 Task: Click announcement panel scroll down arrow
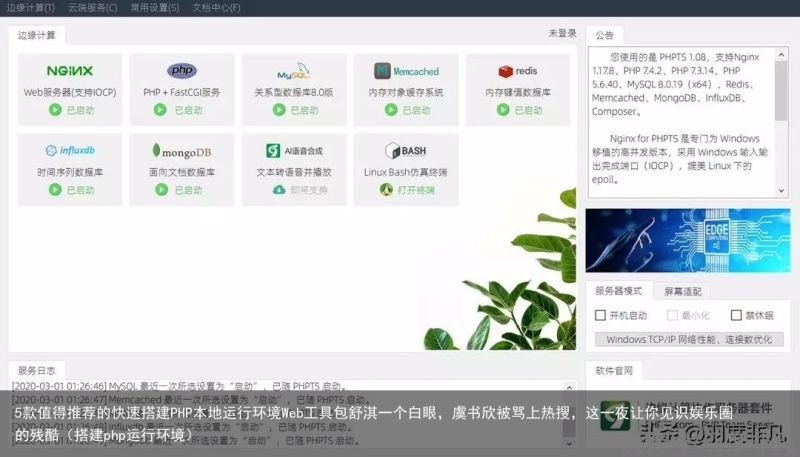pos(781,191)
